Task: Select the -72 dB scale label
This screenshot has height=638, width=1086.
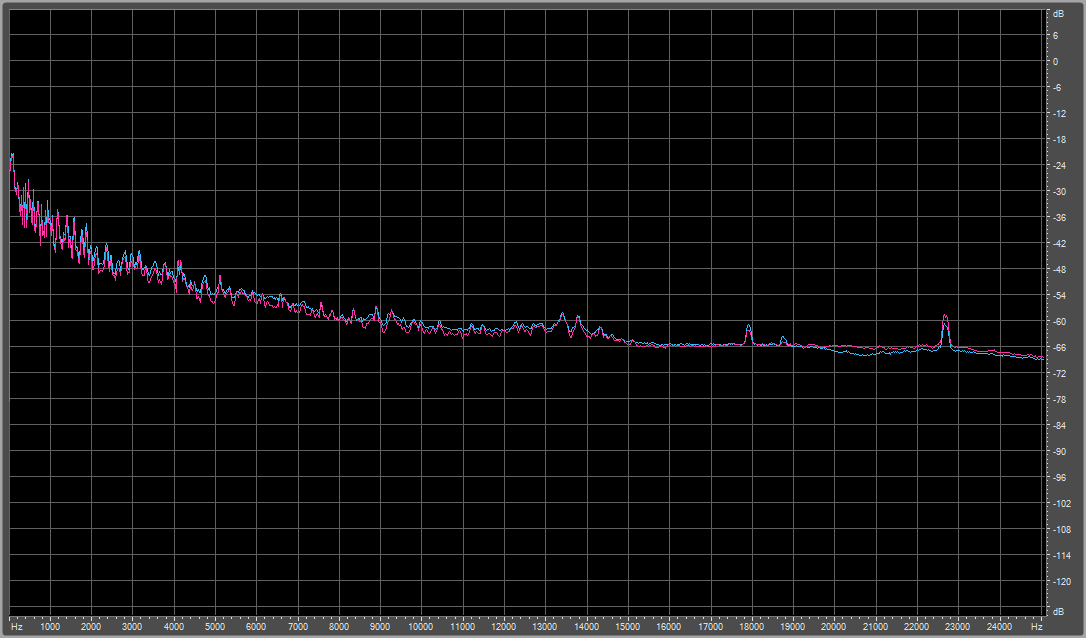Action: pos(1059,373)
